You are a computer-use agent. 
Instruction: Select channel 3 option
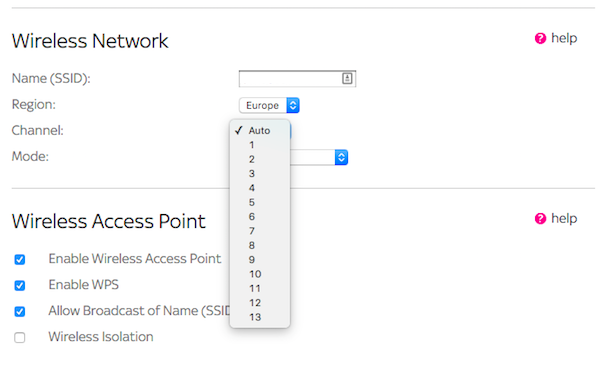(260, 174)
